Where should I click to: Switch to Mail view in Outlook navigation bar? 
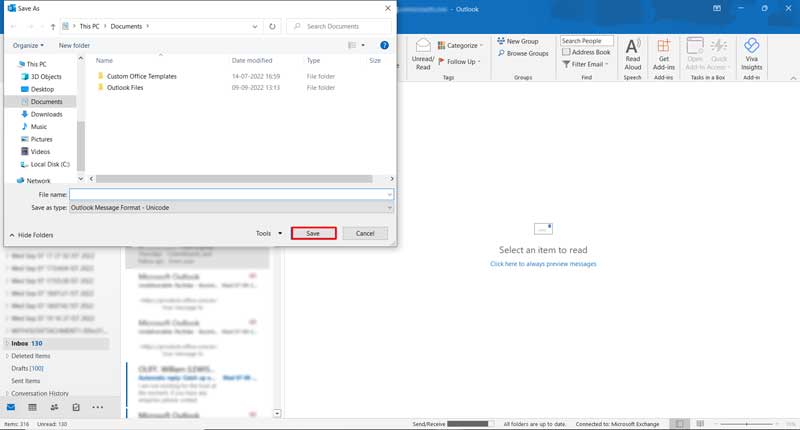[11, 407]
